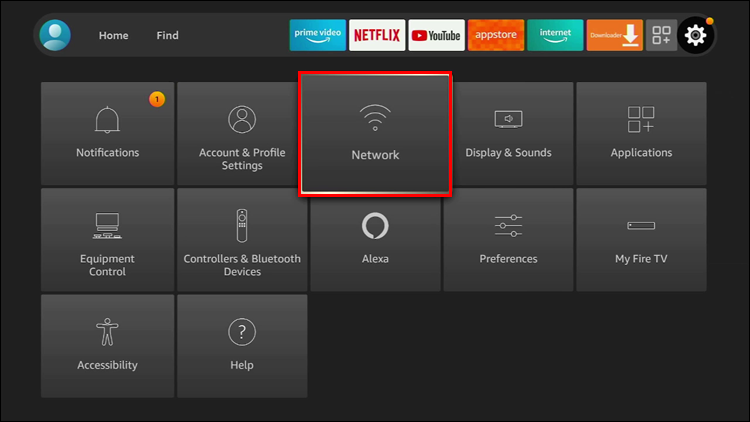
Task: Switch to the Find tab
Action: [167, 35]
